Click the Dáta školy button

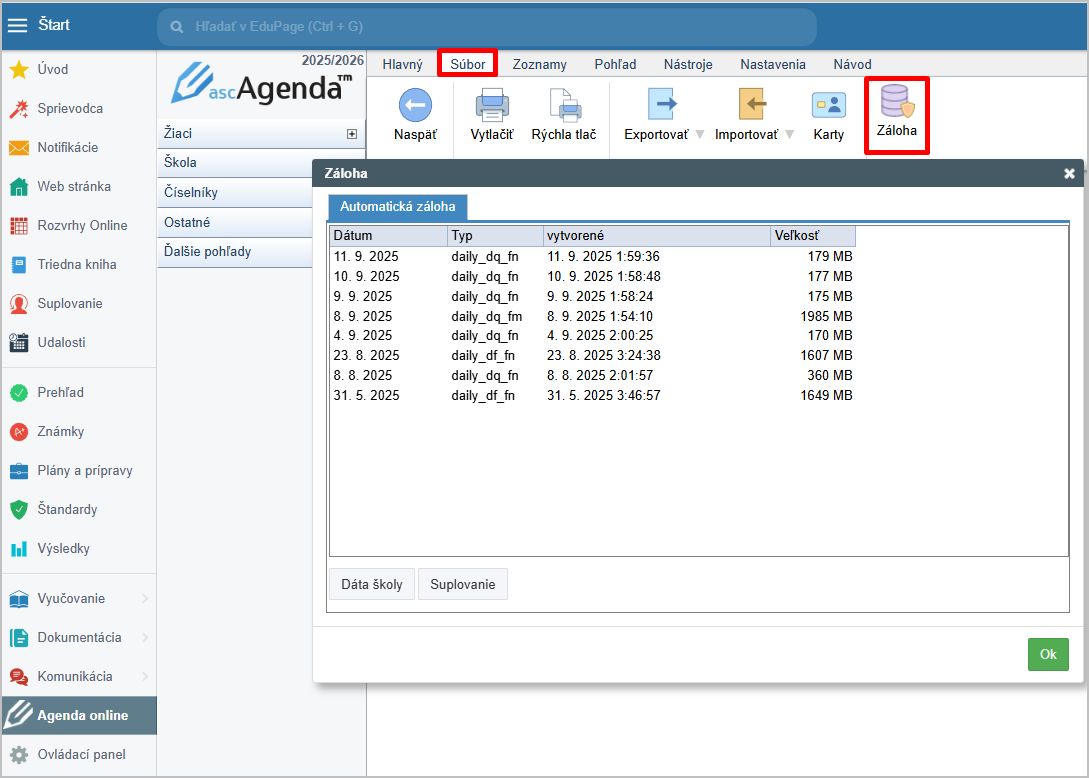(372, 584)
